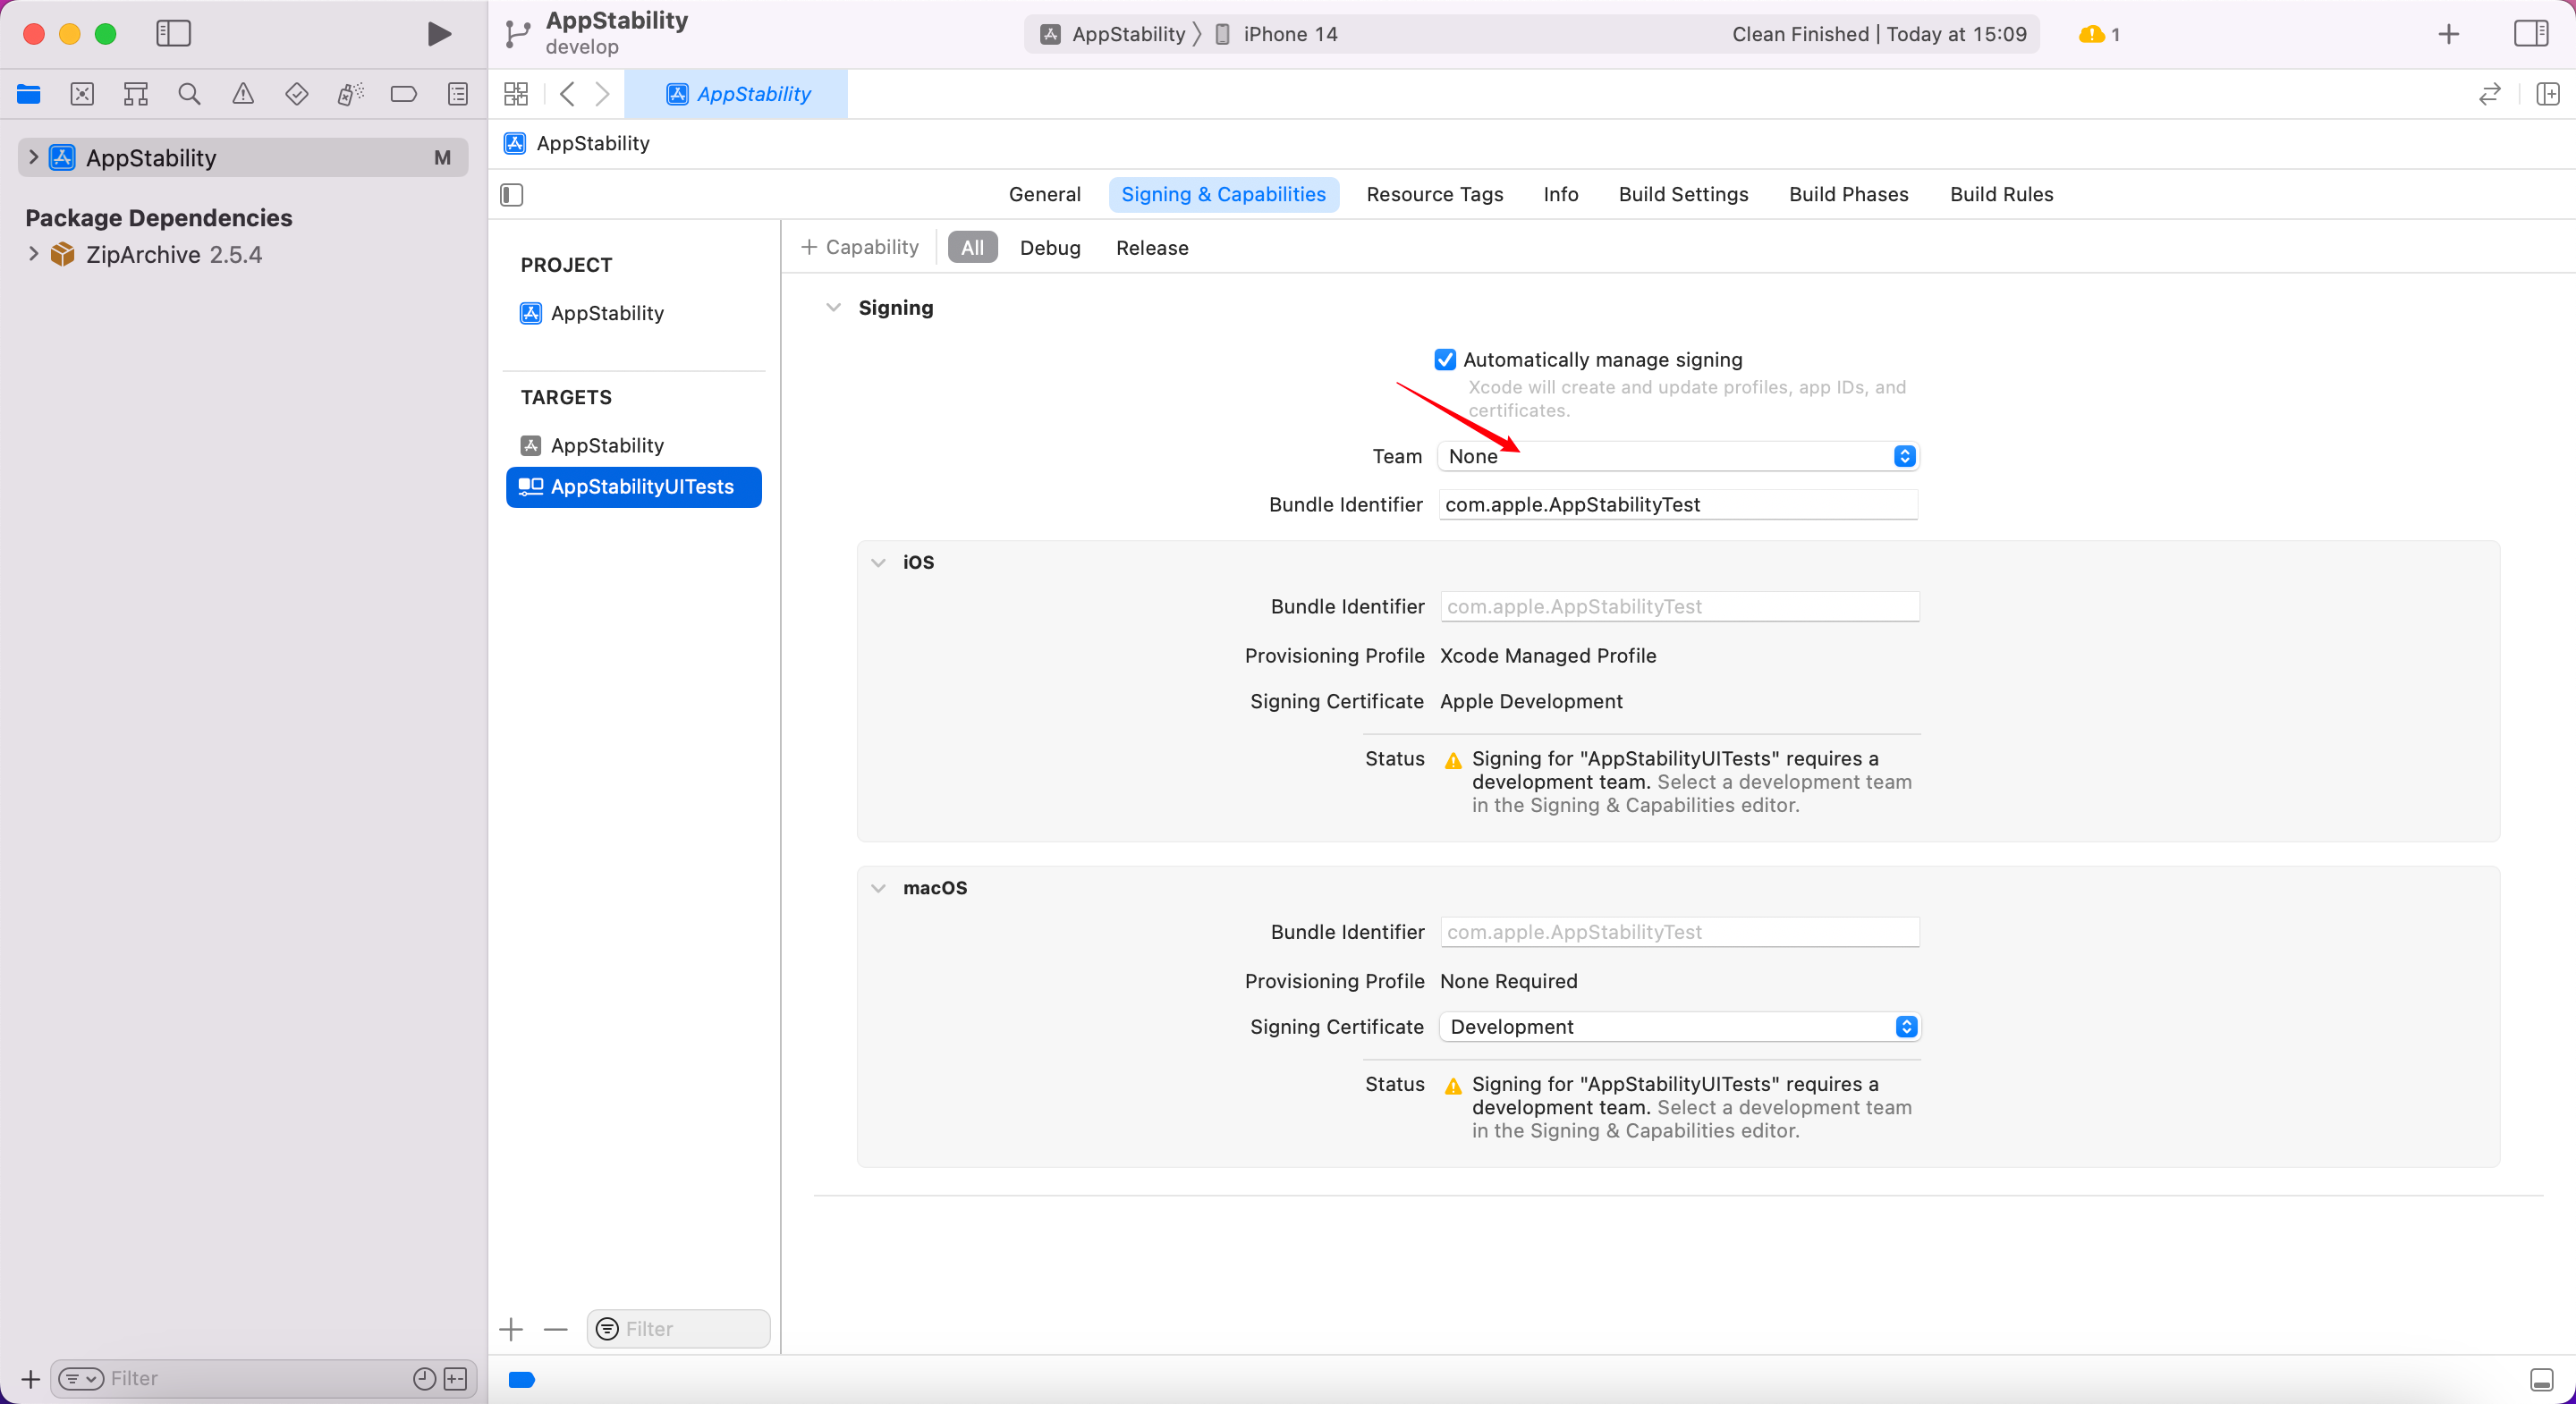2576x1404 pixels.
Task: Go back in editor history
Action: coord(567,94)
